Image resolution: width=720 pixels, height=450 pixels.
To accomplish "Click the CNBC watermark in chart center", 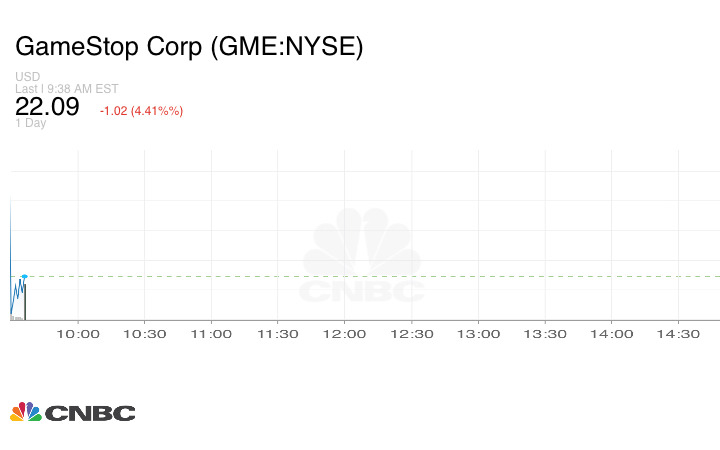I will click(363, 257).
